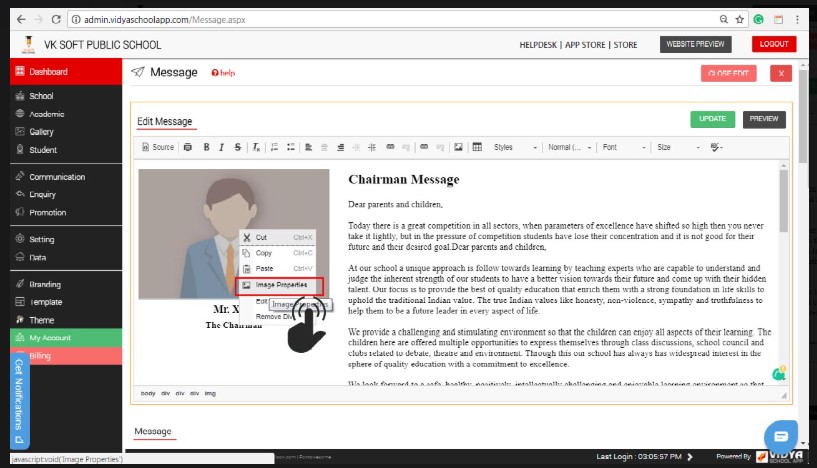
Task: Align text left
Action: pyautogui.click(x=308, y=147)
